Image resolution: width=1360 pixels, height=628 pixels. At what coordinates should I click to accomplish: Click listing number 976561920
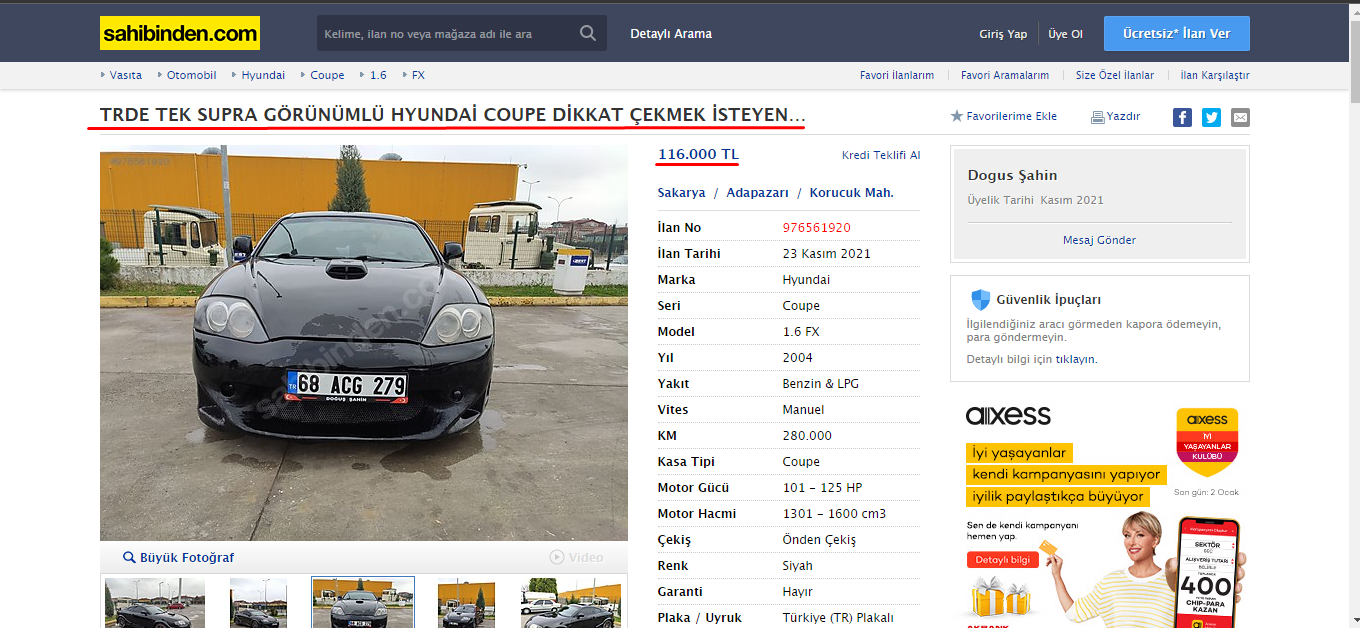[x=816, y=228]
